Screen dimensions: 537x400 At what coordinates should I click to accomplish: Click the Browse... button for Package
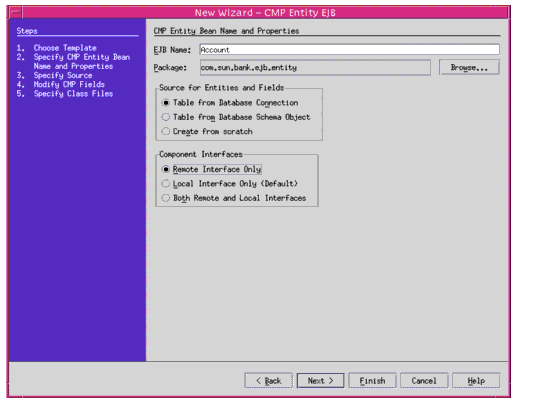[469, 67]
